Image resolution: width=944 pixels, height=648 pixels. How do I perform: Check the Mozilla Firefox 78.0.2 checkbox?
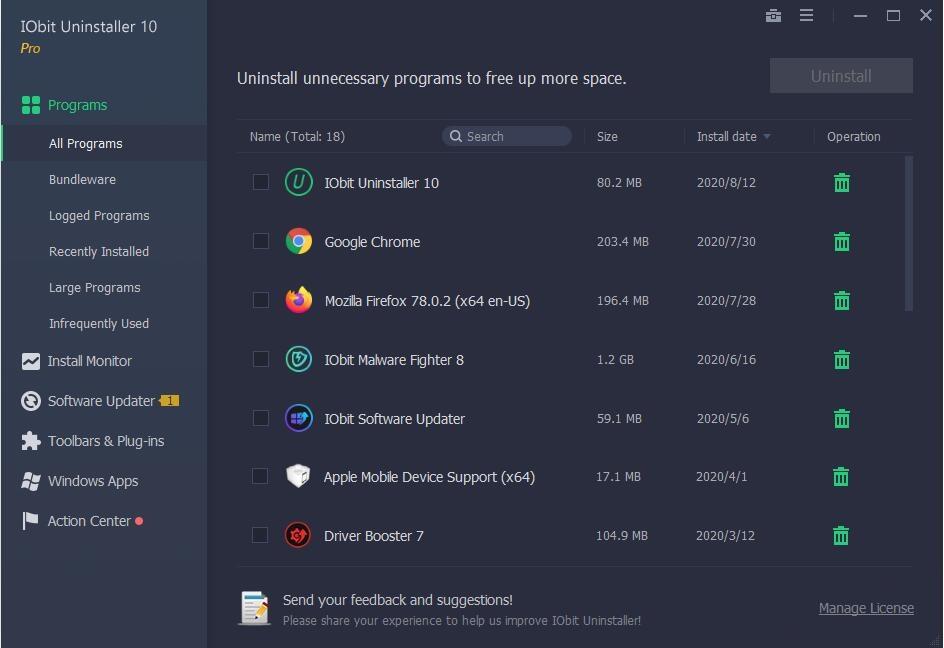coord(261,300)
